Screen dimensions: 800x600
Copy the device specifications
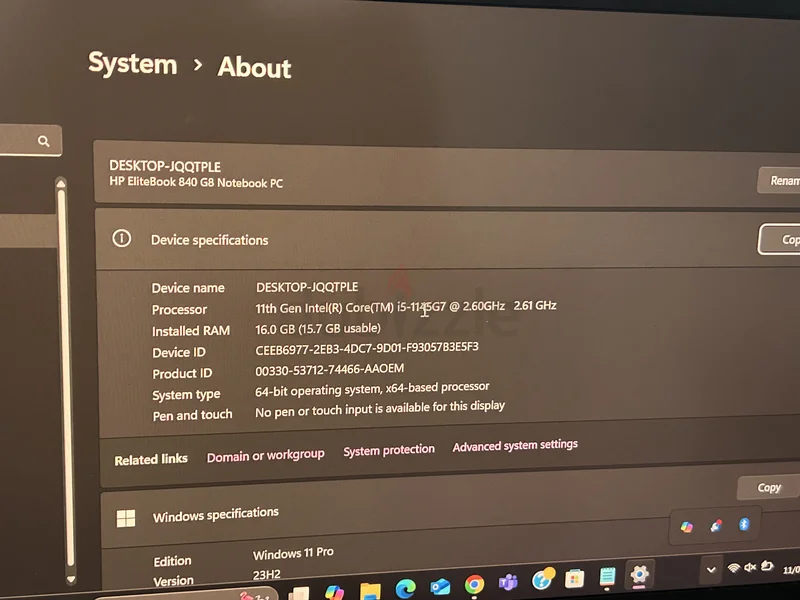click(x=779, y=239)
